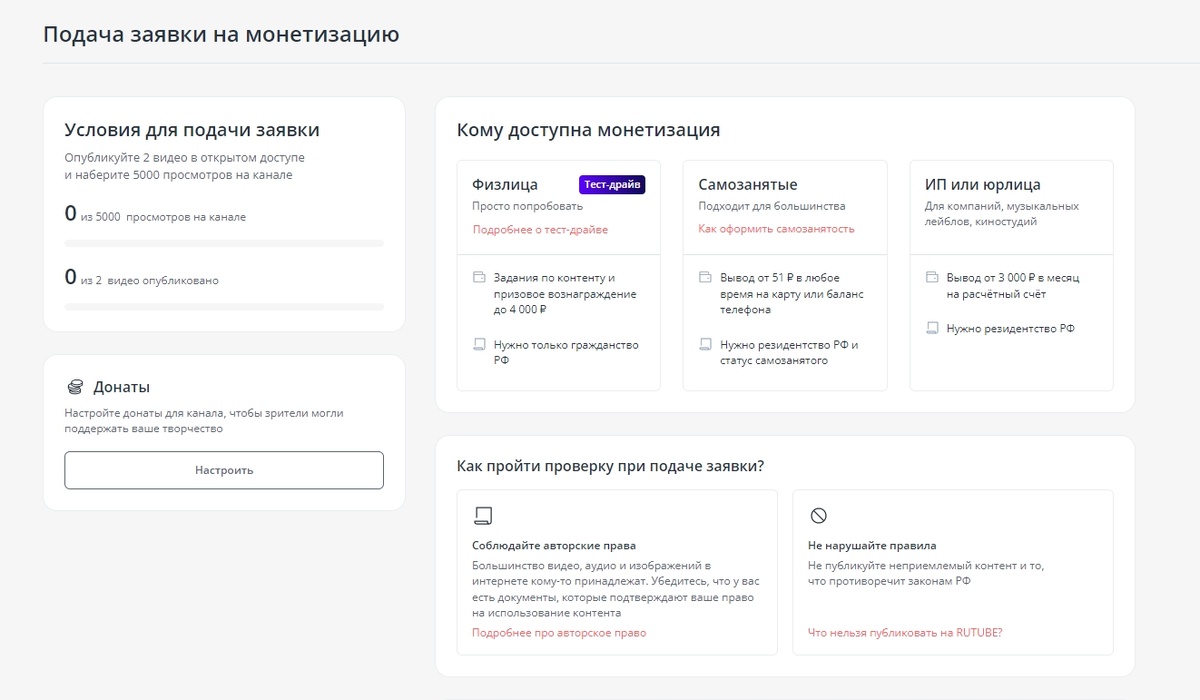Click the 'Для компаний, музыкальных лейблов' description

click(1002, 214)
